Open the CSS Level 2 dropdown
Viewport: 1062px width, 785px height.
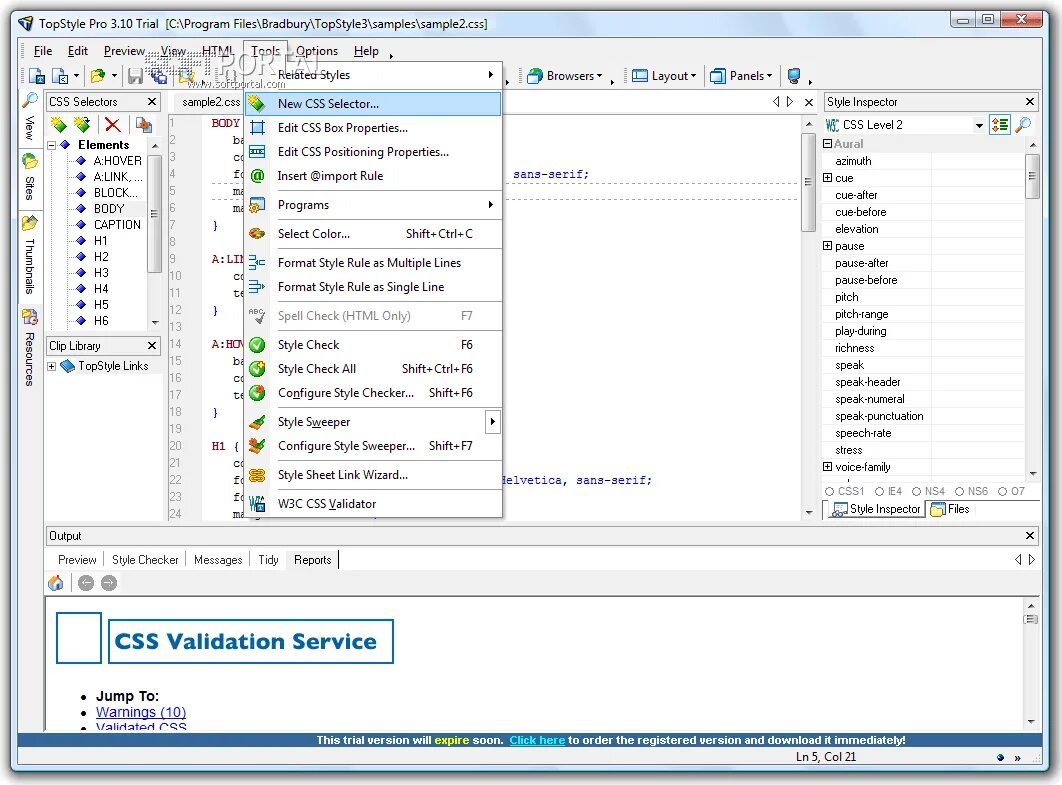click(x=979, y=125)
